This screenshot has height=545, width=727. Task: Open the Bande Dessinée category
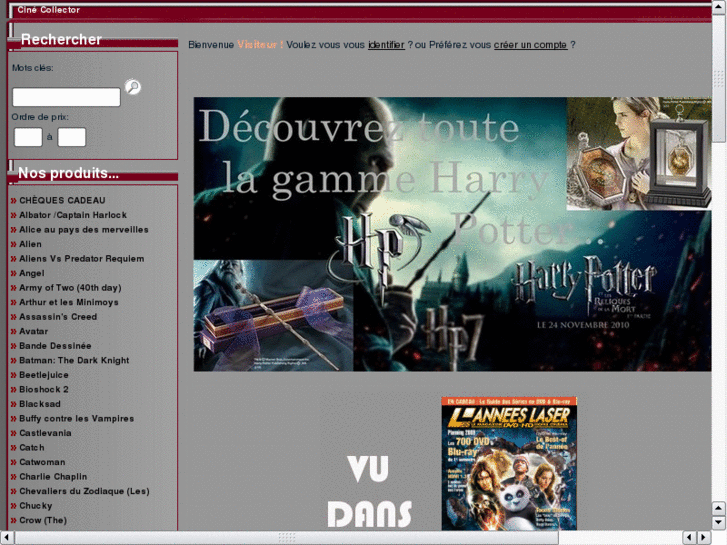[55, 346]
